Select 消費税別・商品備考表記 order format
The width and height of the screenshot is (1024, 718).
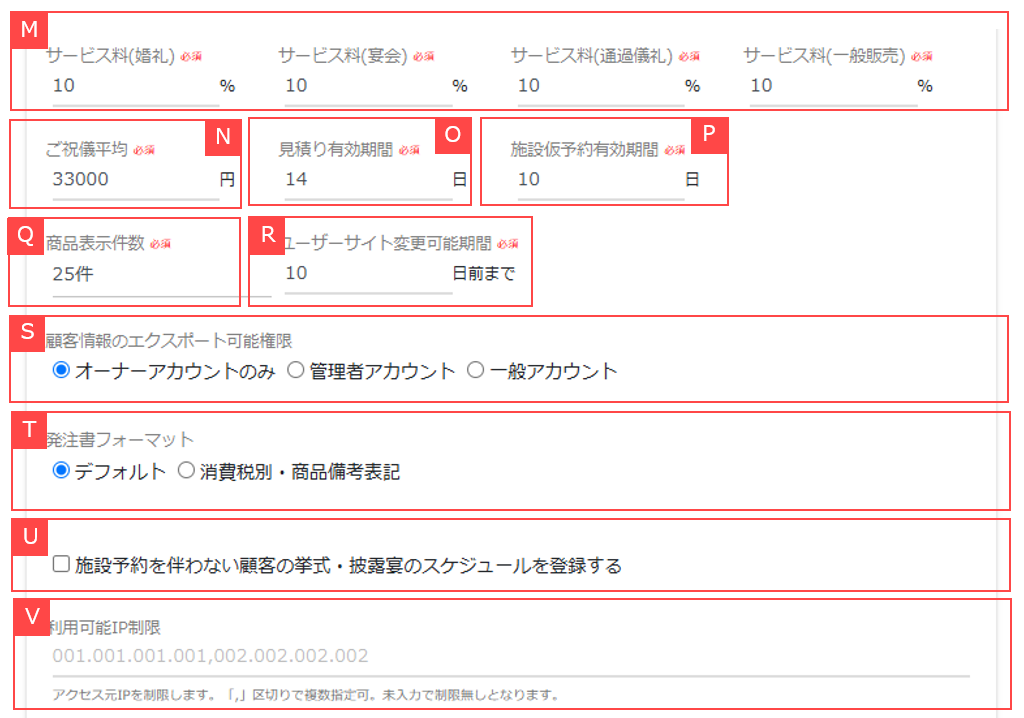coord(185,470)
